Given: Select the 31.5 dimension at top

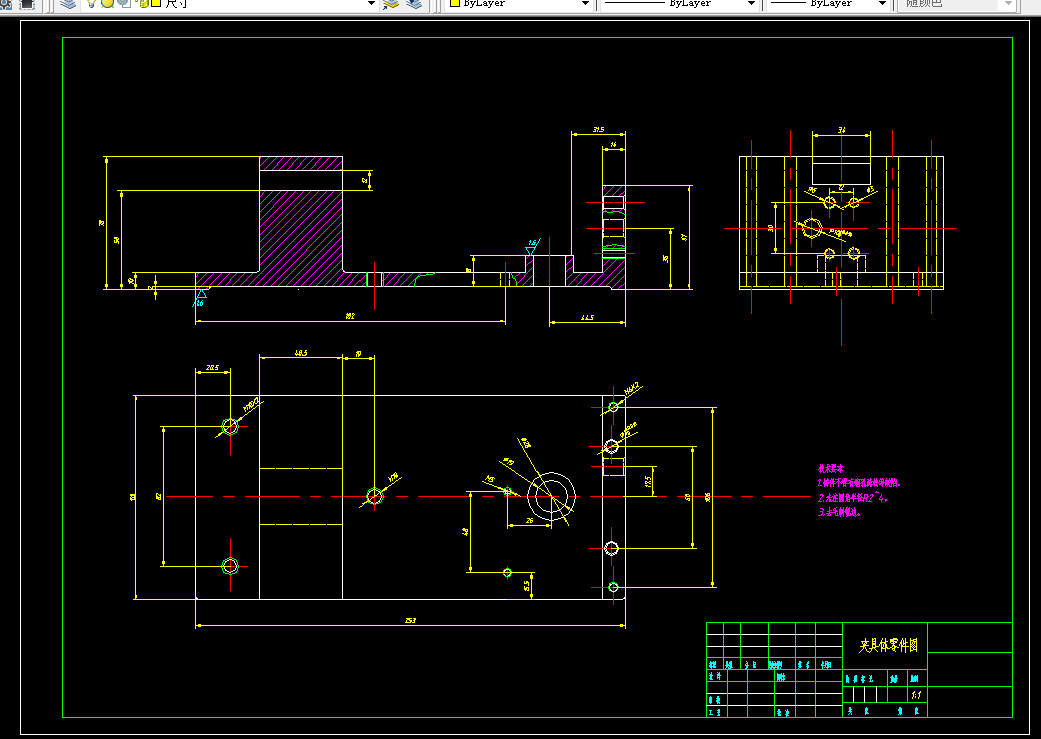Looking at the screenshot, I should point(598,129).
